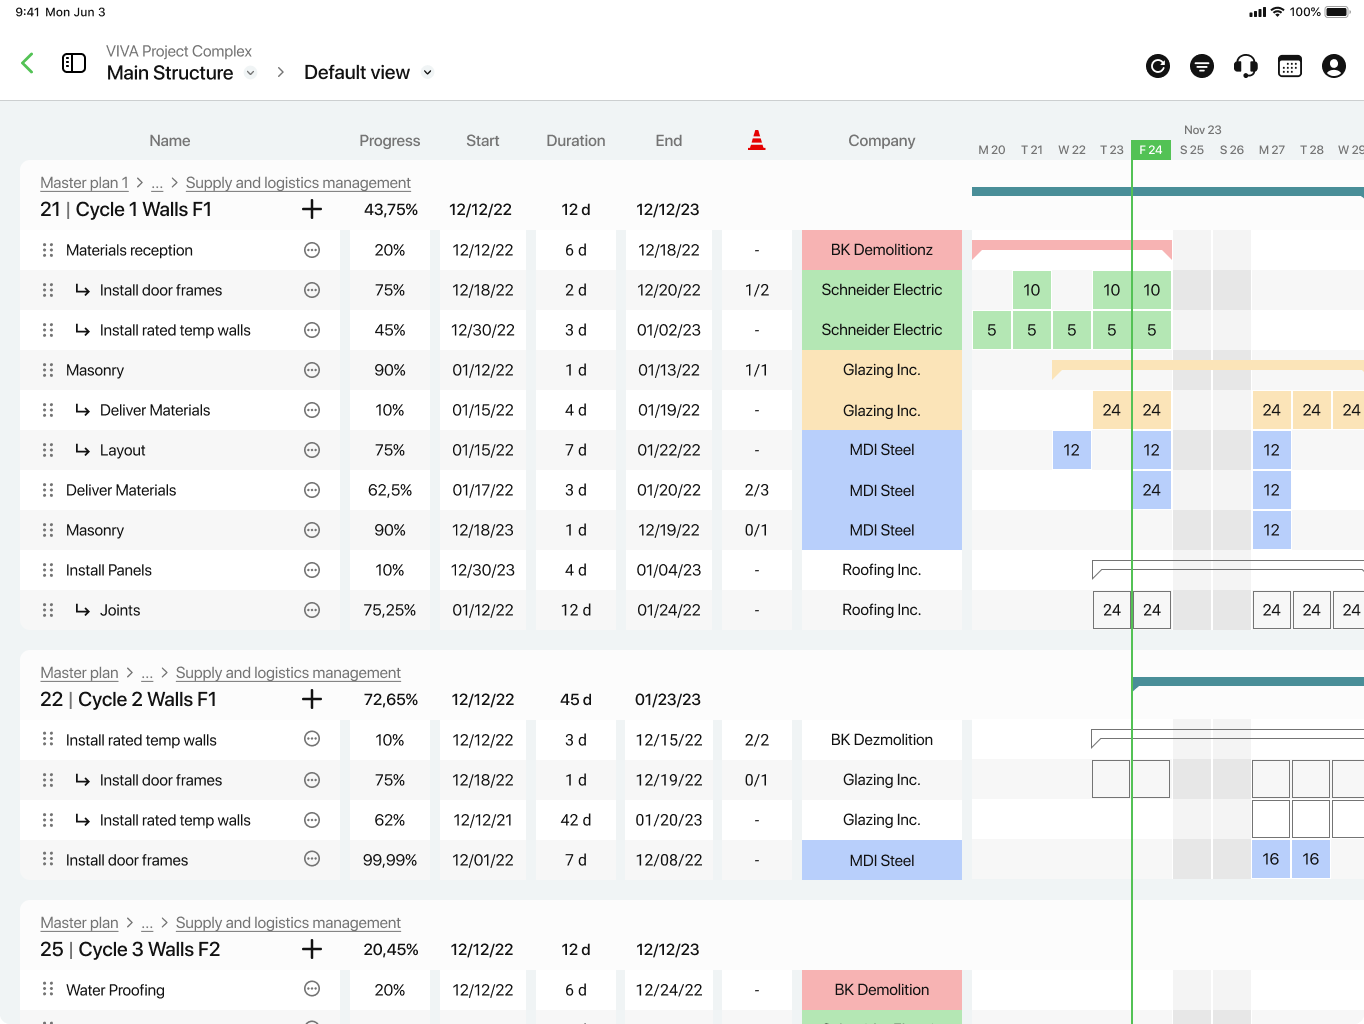Open the filter icon in the header
Image resolution: width=1364 pixels, height=1024 pixels.
coord(1202,66)
